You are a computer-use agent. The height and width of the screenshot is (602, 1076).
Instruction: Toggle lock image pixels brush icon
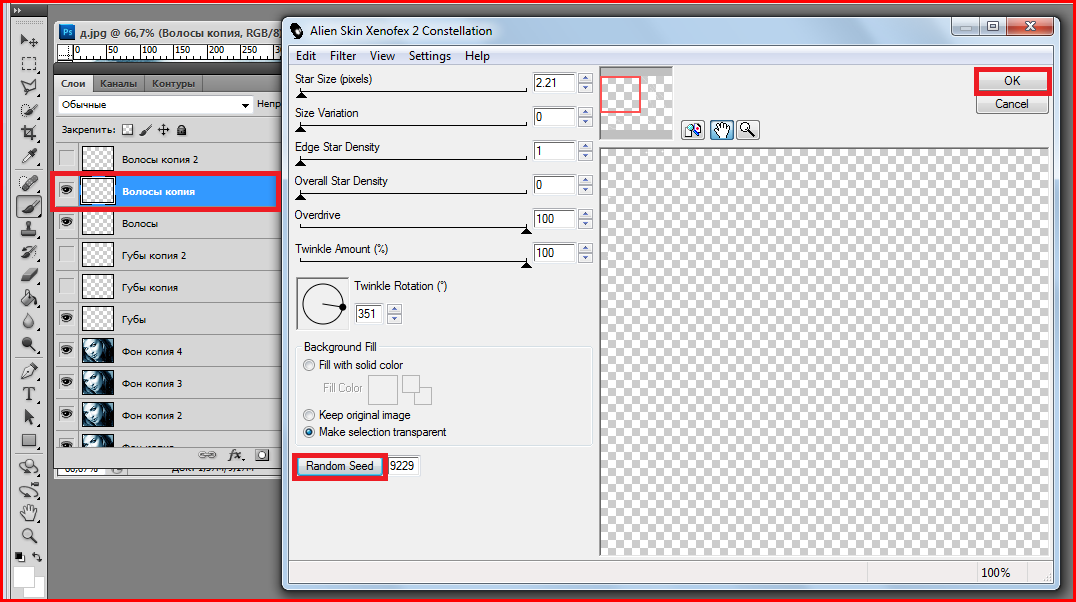145,130
